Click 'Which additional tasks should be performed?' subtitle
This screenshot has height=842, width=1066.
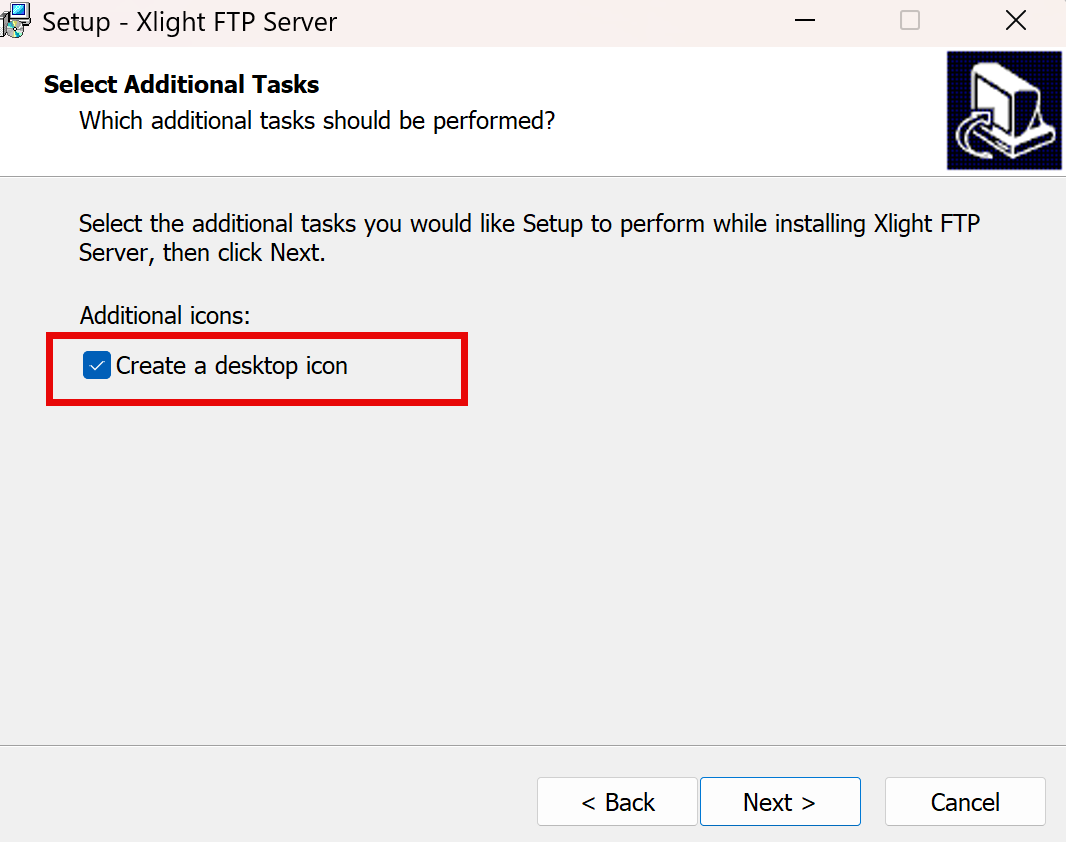point(317,121)
